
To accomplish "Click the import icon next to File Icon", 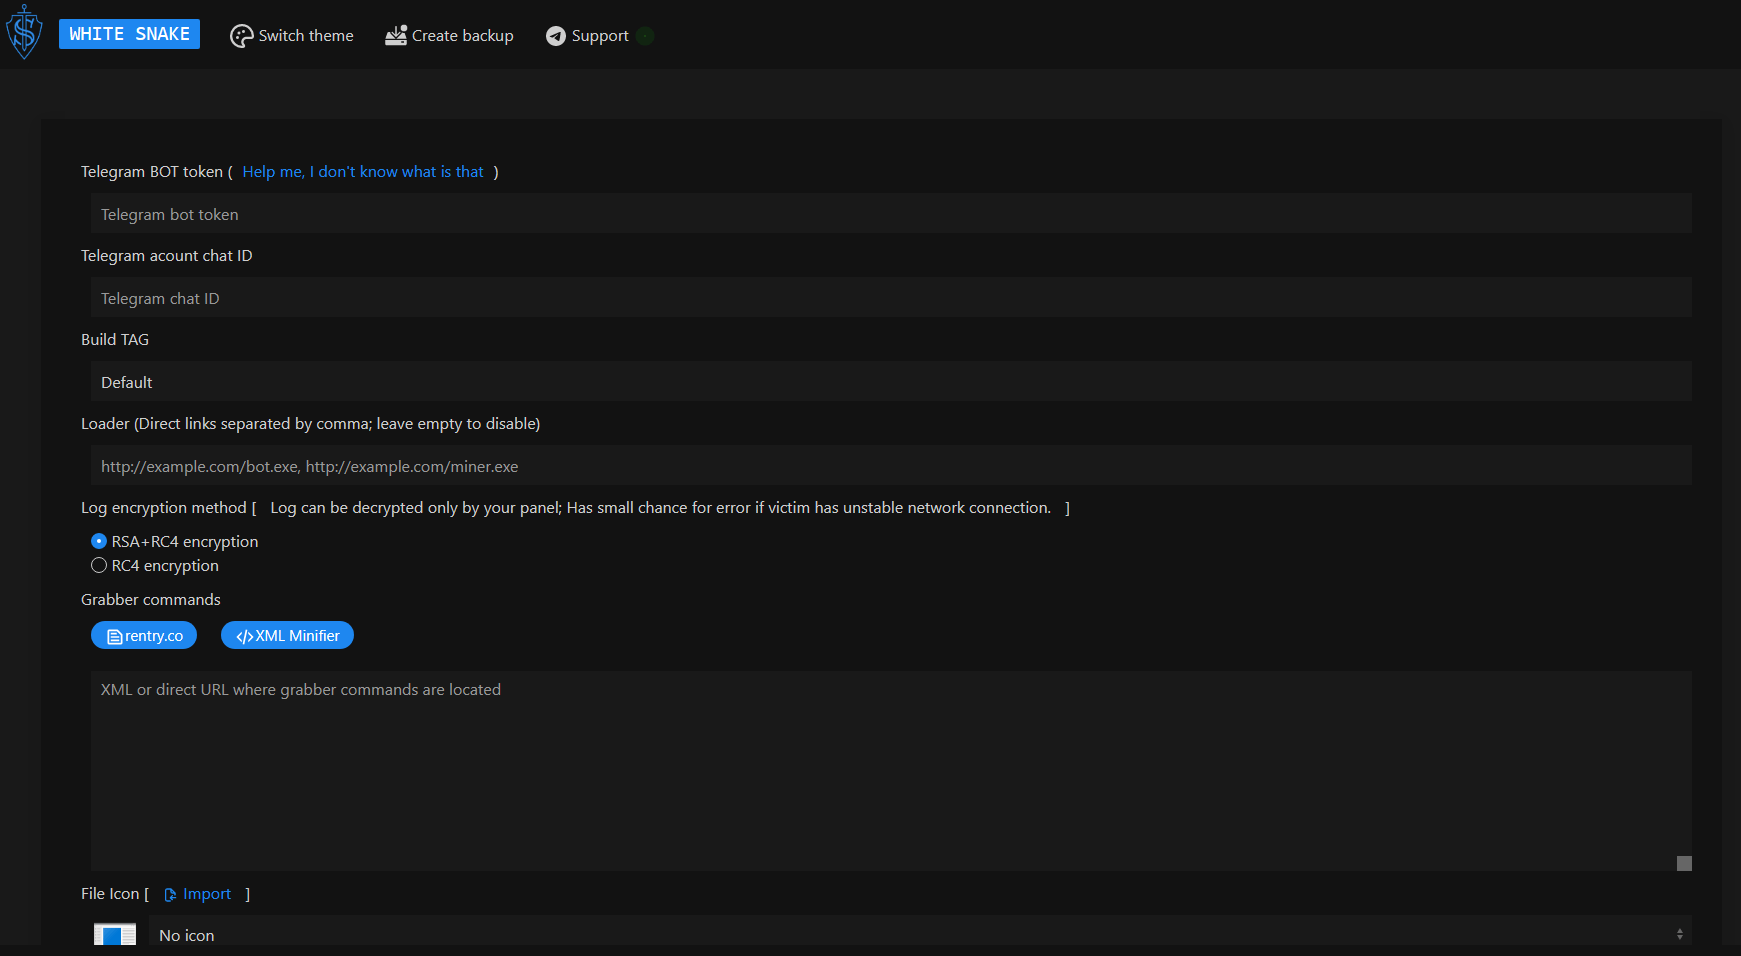I will point(170,894).
